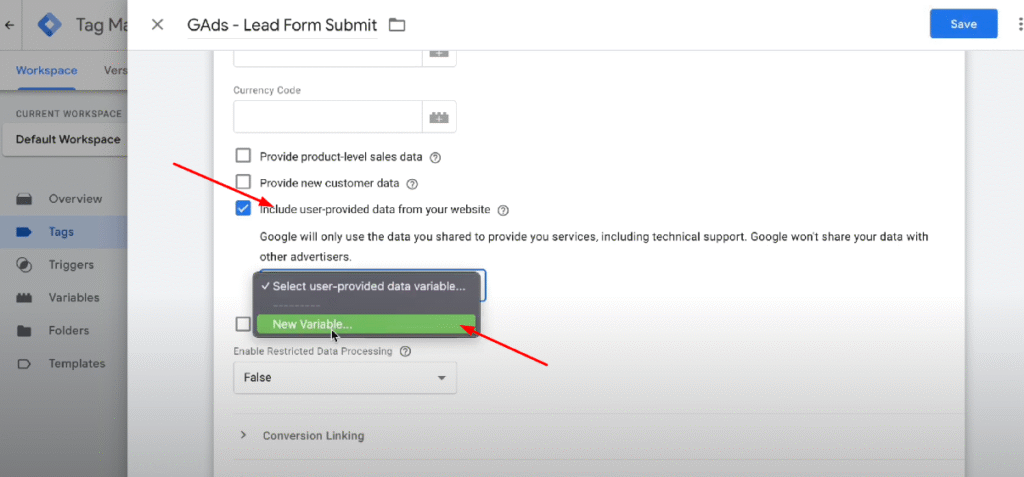Click the CURRENT WORKSPACE label
Image resolution: width=1024 pixels, height=477 pixels.
[x=69, y=114]
